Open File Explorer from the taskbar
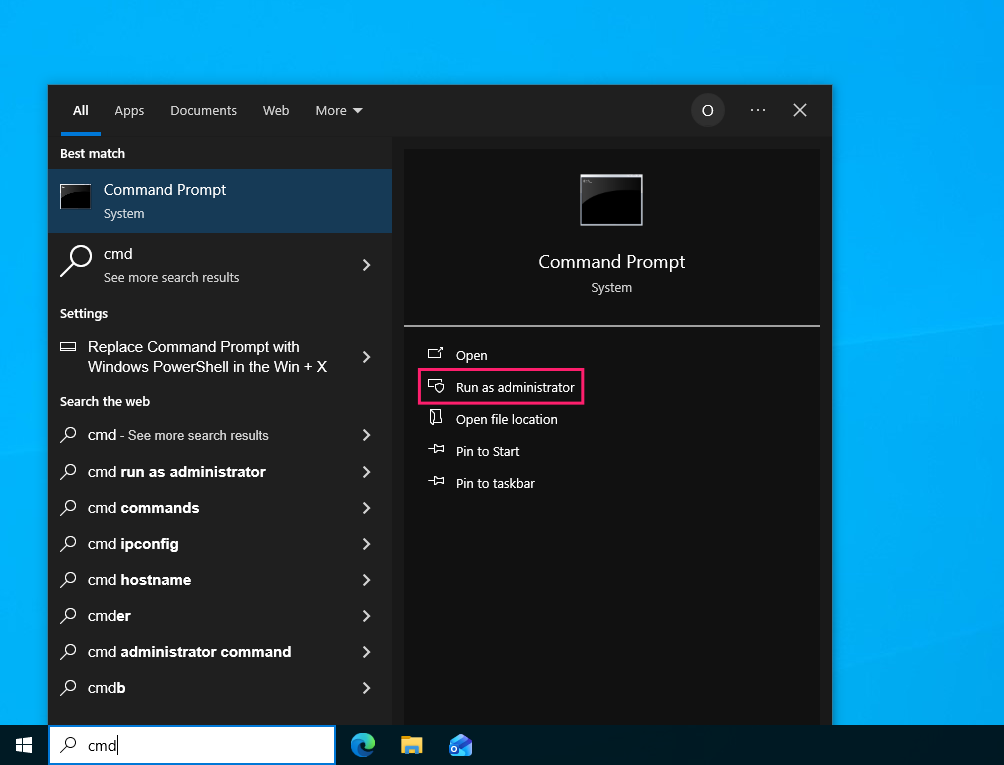 tap(412, 745)
